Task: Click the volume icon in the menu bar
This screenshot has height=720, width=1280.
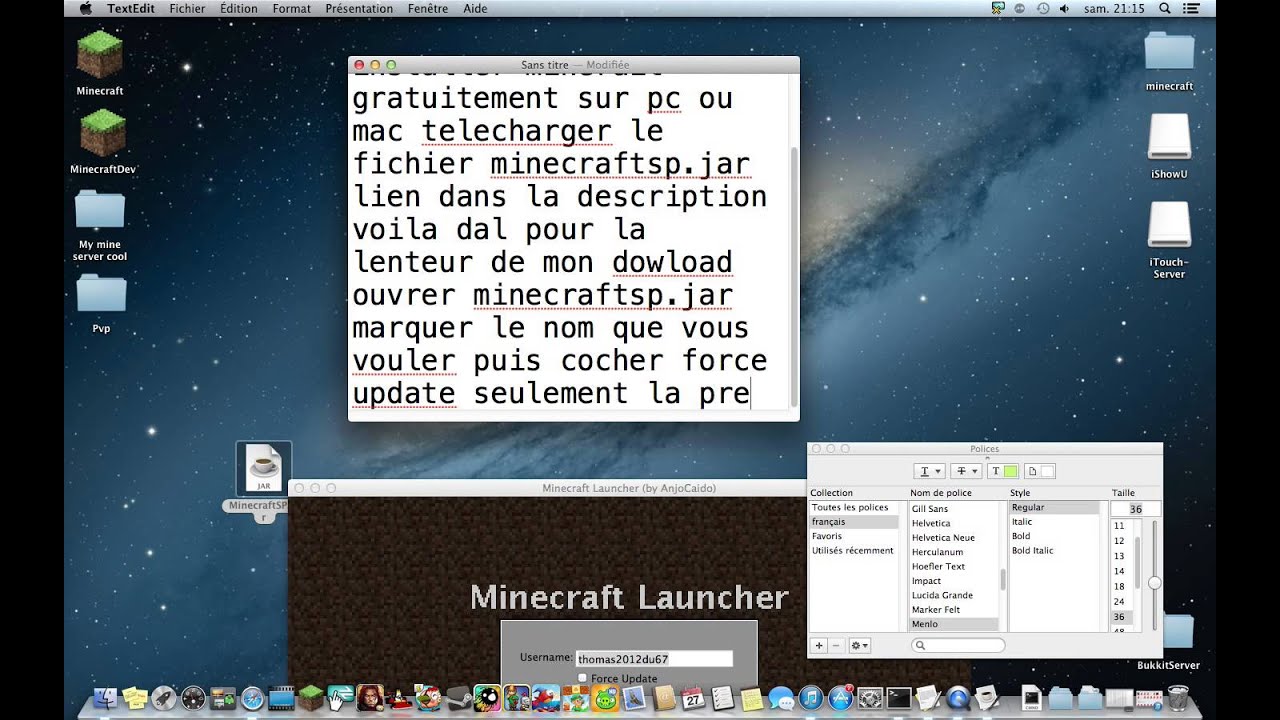Action: tap(1064, 8)
